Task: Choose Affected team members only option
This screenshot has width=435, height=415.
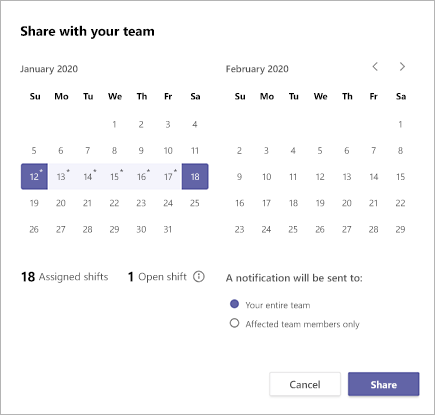Action: (234, 323)
